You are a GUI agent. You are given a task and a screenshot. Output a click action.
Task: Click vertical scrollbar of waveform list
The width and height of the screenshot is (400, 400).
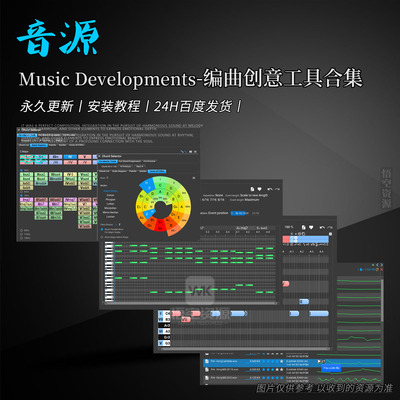[382, 300]
